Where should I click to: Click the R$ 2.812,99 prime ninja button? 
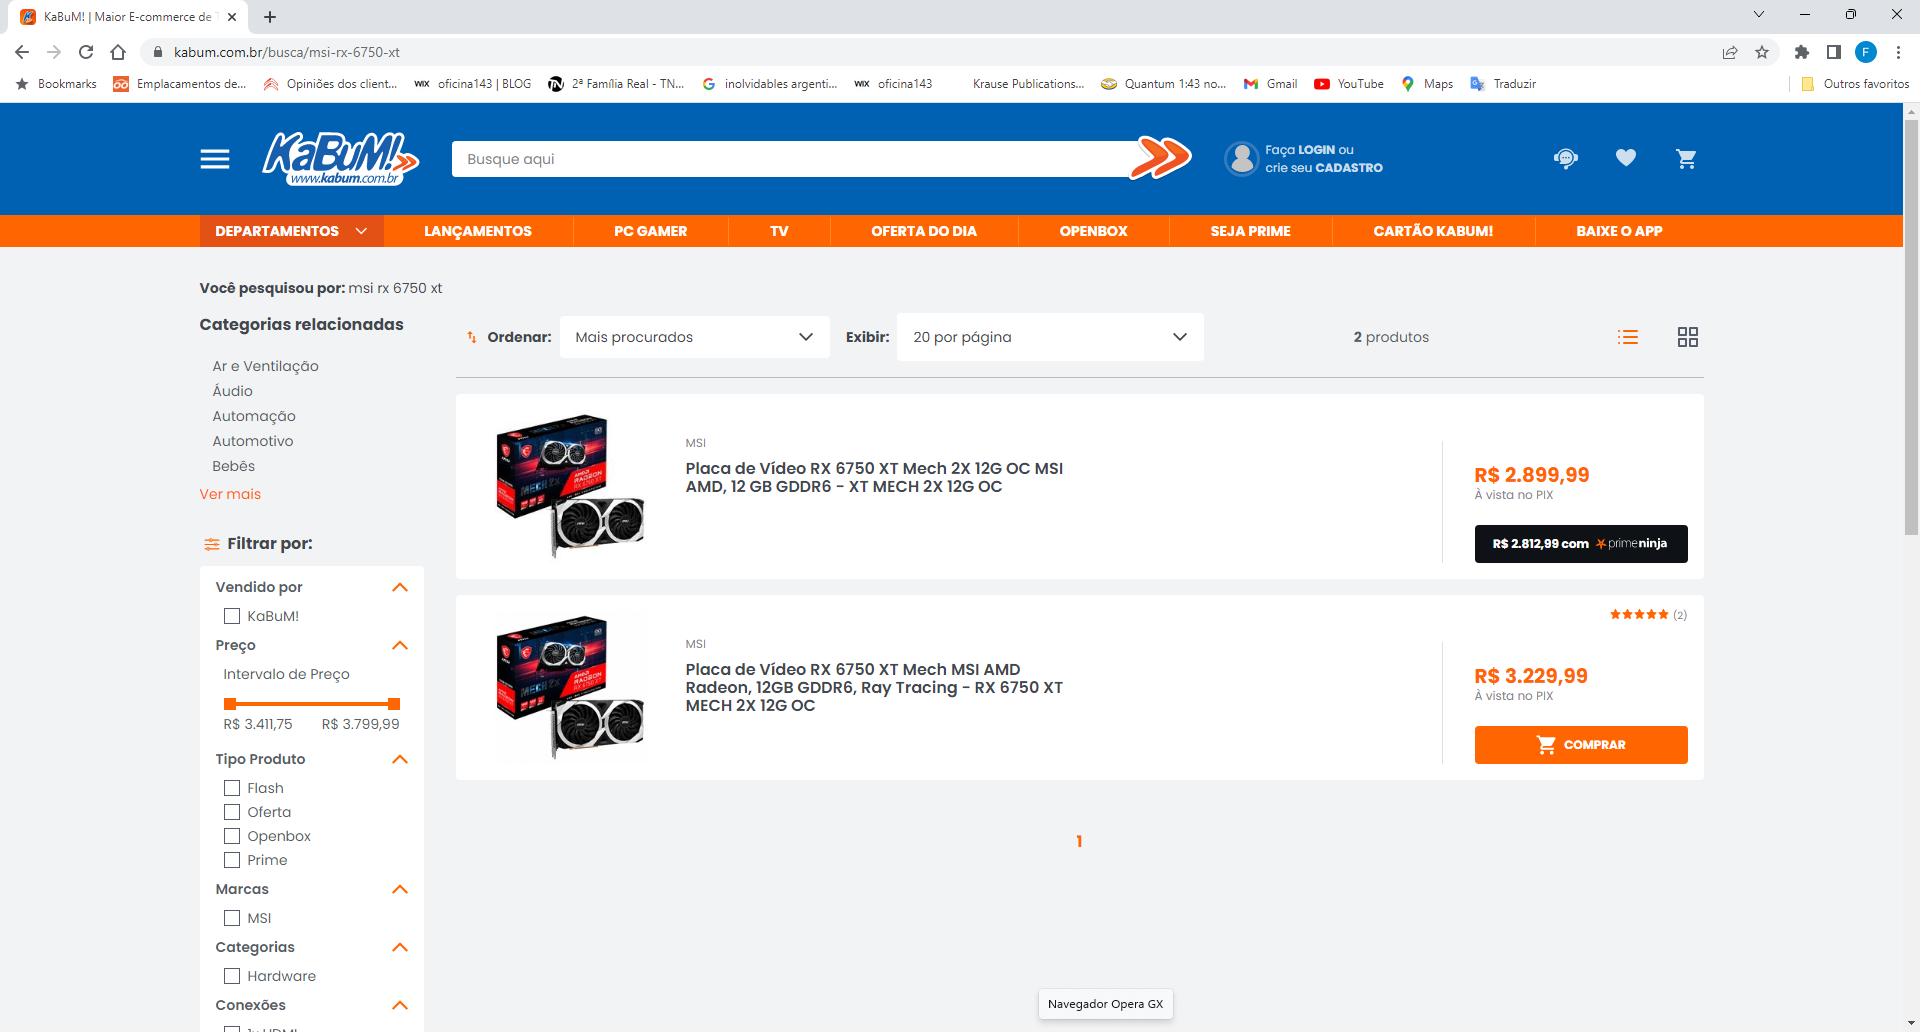click(1581, 544)
